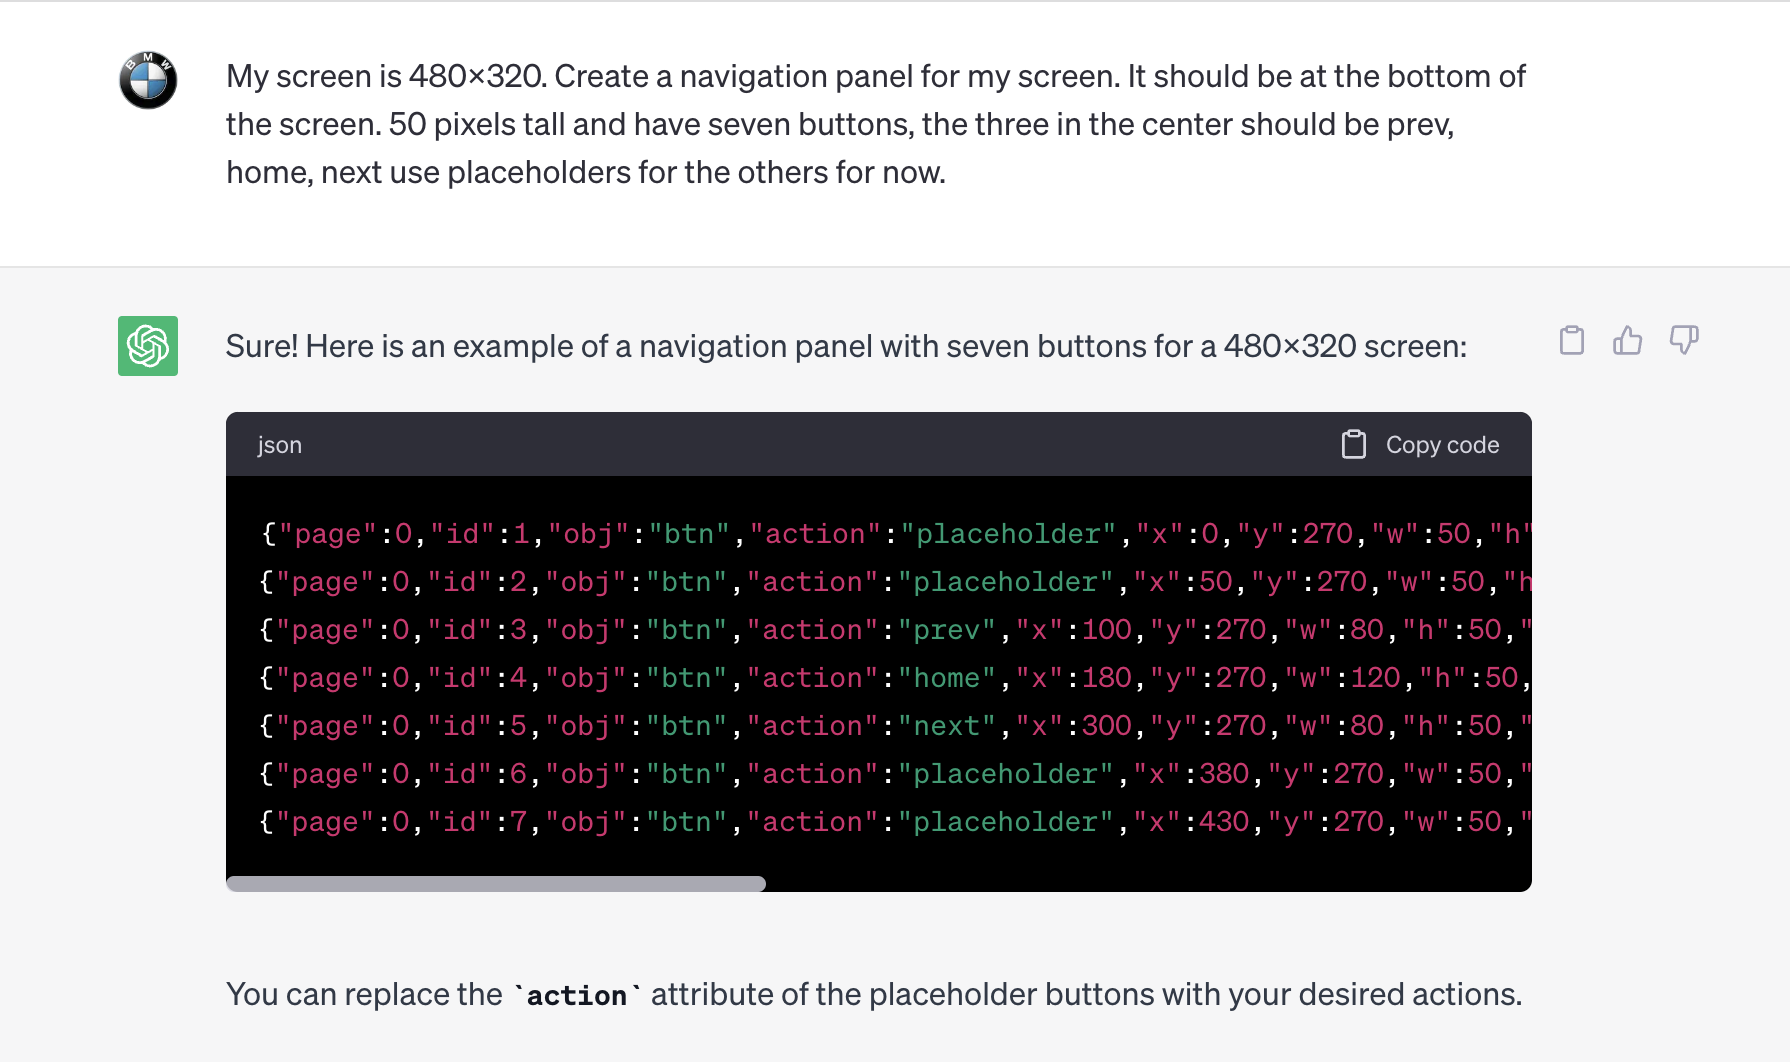Give positive feedback on the response

pyautogui.click(x=1628, y=340)
